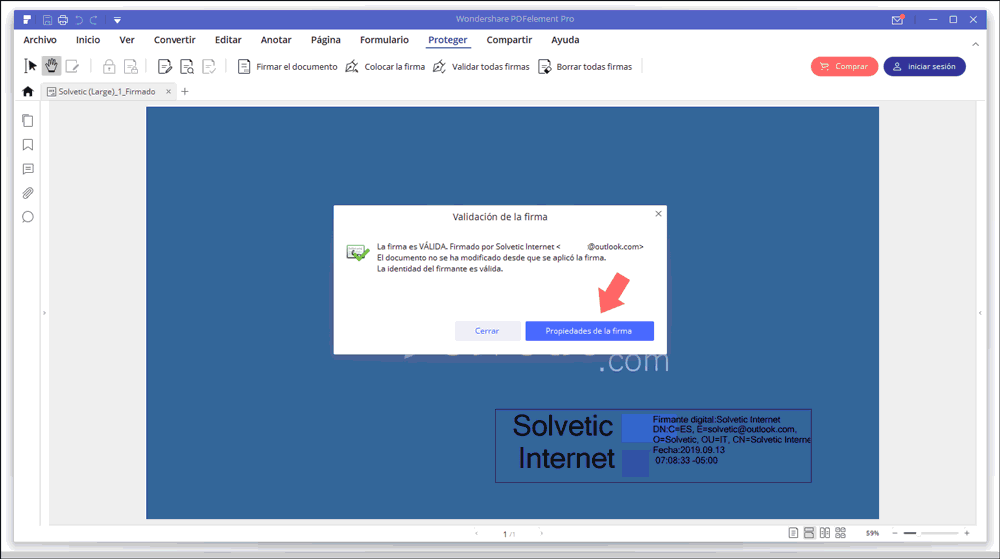Choose the edit object tool icon

click(x=72, y=66)
